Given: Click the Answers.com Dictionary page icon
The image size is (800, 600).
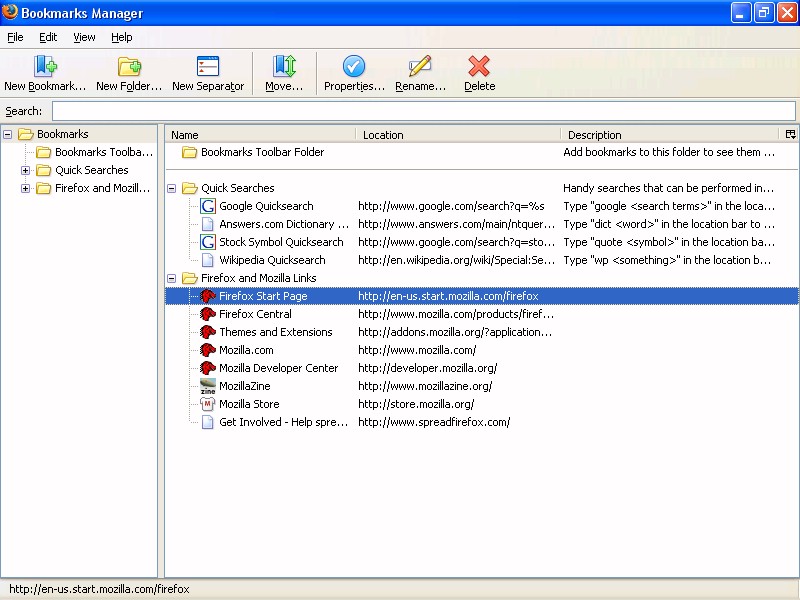Looking at the screenshot, I should click(x=208, y=224).
